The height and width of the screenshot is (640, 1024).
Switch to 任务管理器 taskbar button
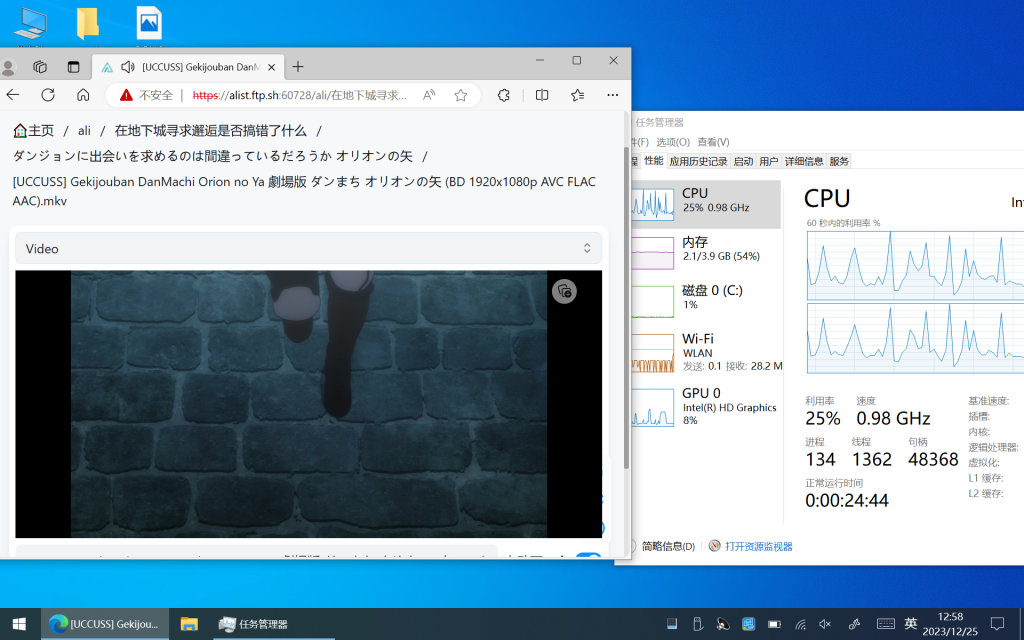click(x=274, y=624)
